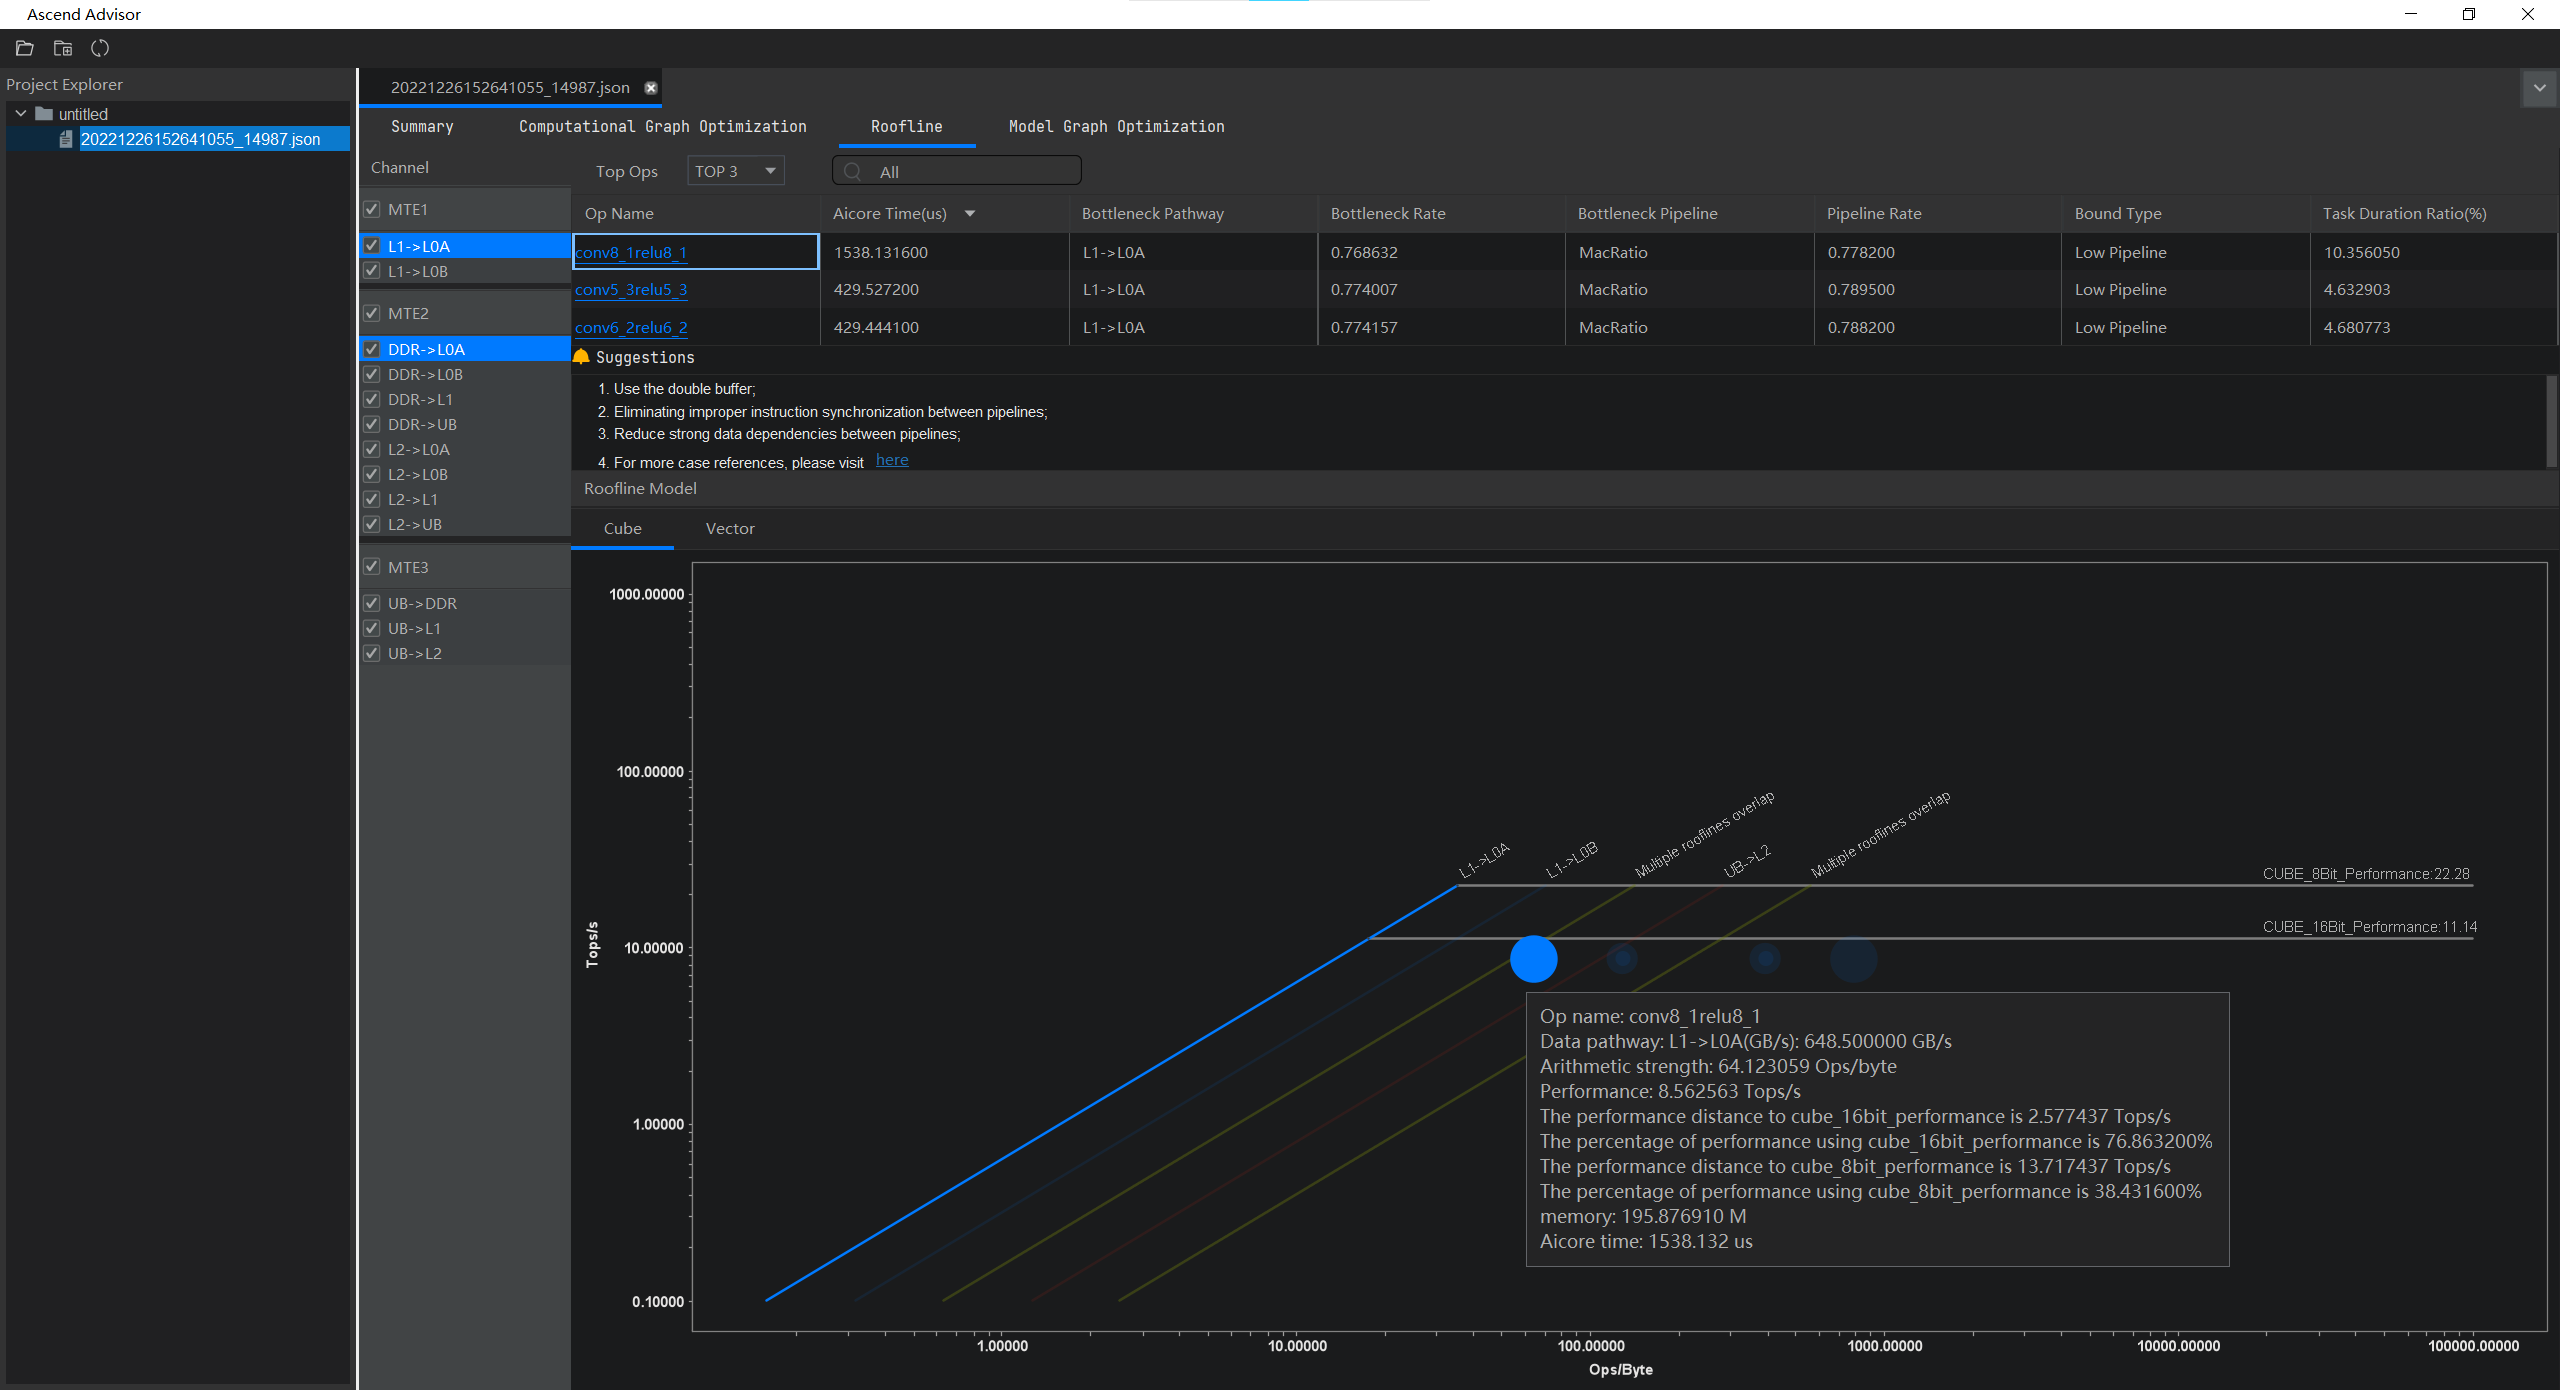Uncheck the L1->L0A channel checkbox
The image size is (2560, 1390).
[372, 246]
